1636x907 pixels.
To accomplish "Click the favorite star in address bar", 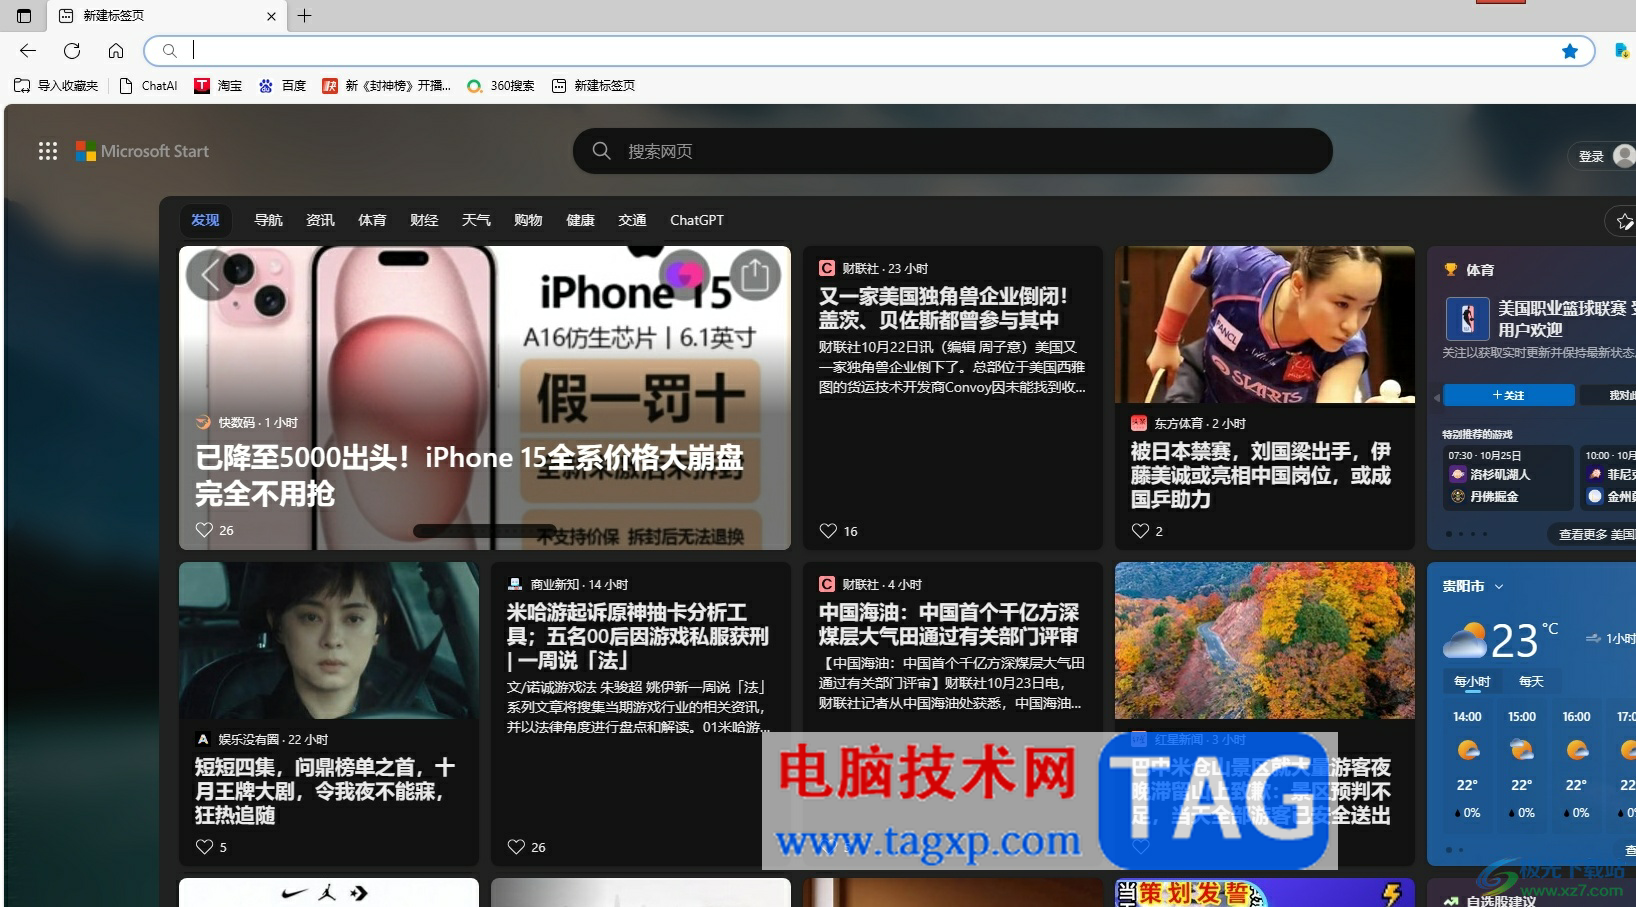I will (x=1570, y=51).
